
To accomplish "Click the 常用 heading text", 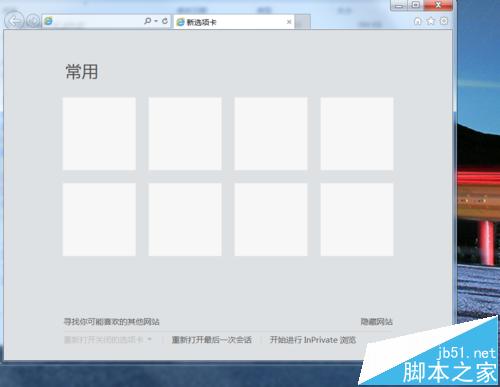I will [82, 72].
